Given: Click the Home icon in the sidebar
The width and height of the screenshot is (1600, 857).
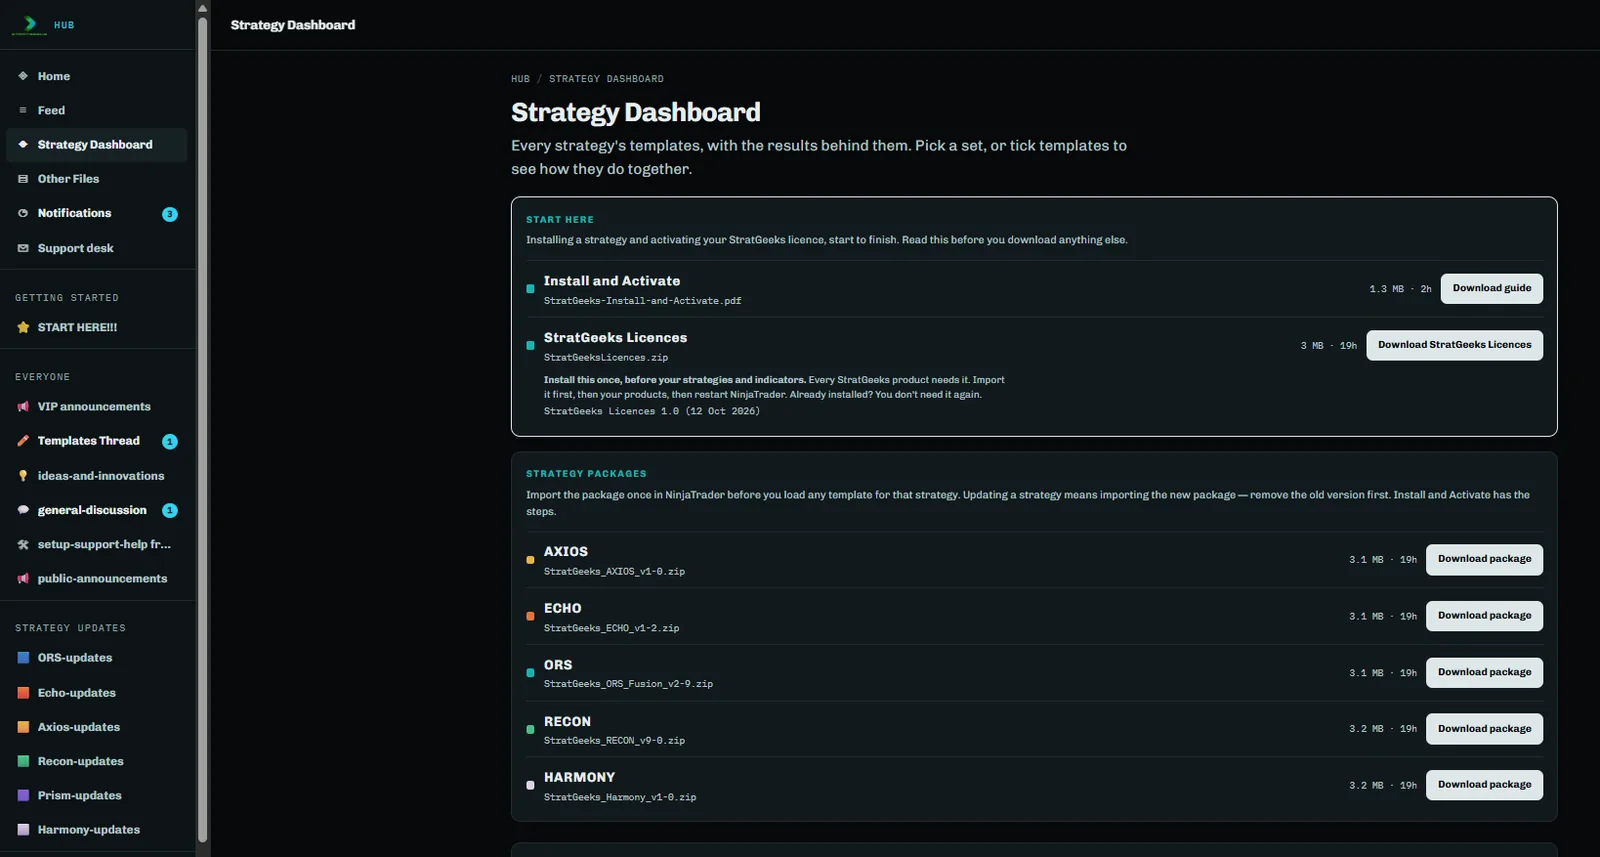Looking at the screenshot, I should pyautogui.click(x=23, y=76).
